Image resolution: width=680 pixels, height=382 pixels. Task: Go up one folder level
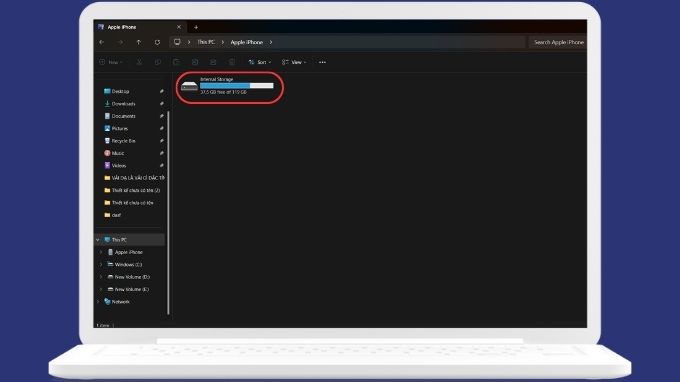tap(139, 42)
